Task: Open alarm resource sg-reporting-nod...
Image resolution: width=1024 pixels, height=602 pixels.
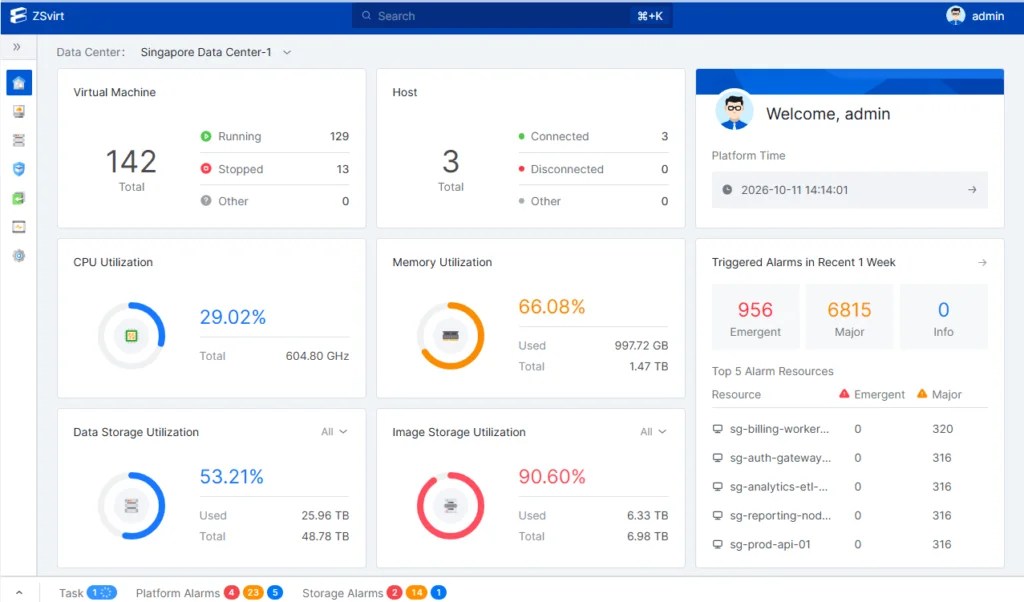Action: click(x=780, y=515)
